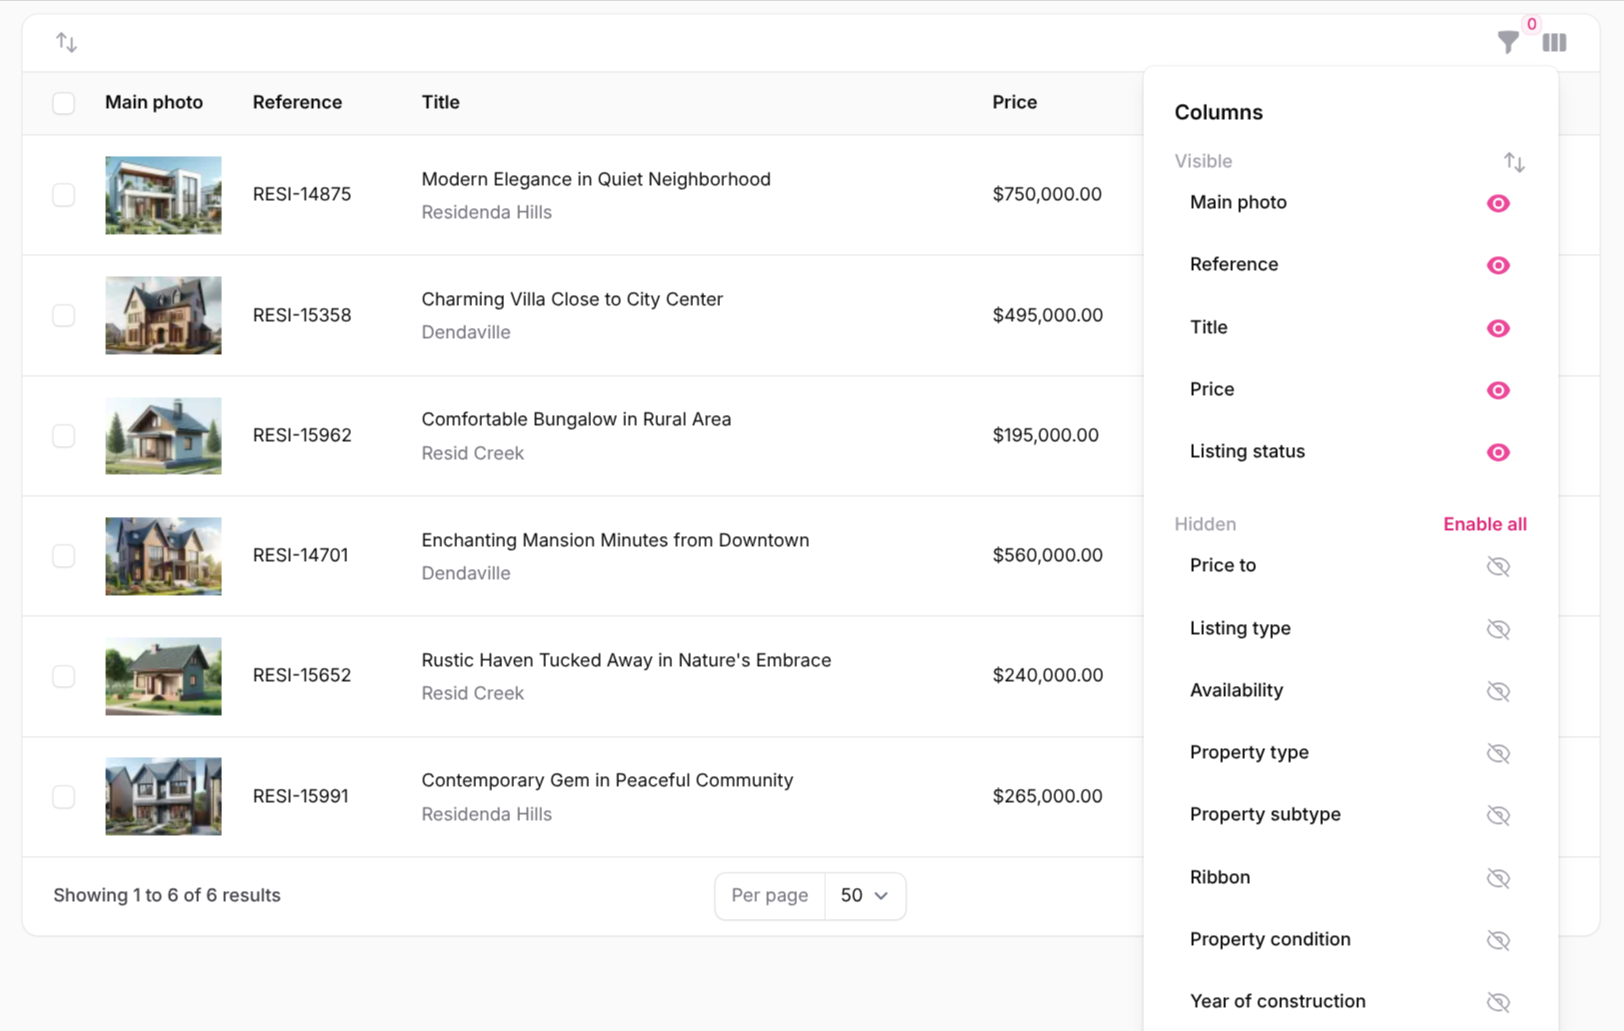Open the table filter funnel icon

pos(1507,42)
